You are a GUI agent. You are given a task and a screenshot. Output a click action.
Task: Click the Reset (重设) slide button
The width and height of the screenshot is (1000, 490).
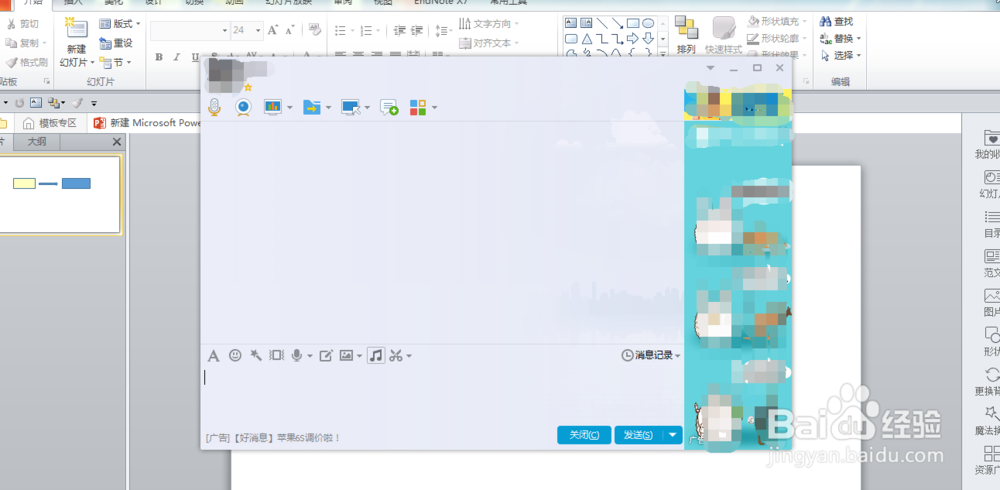click(116, 43)
